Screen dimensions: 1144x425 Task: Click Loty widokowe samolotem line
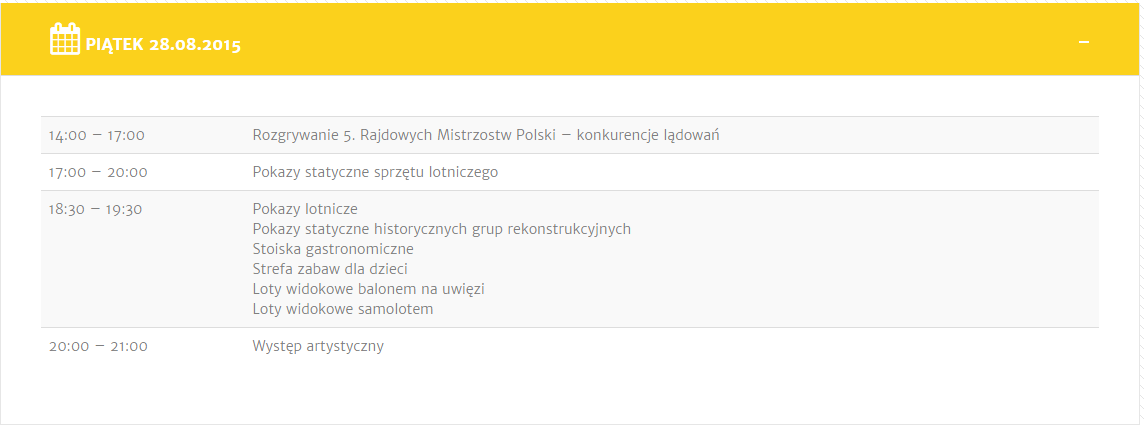tap(343, 309)
